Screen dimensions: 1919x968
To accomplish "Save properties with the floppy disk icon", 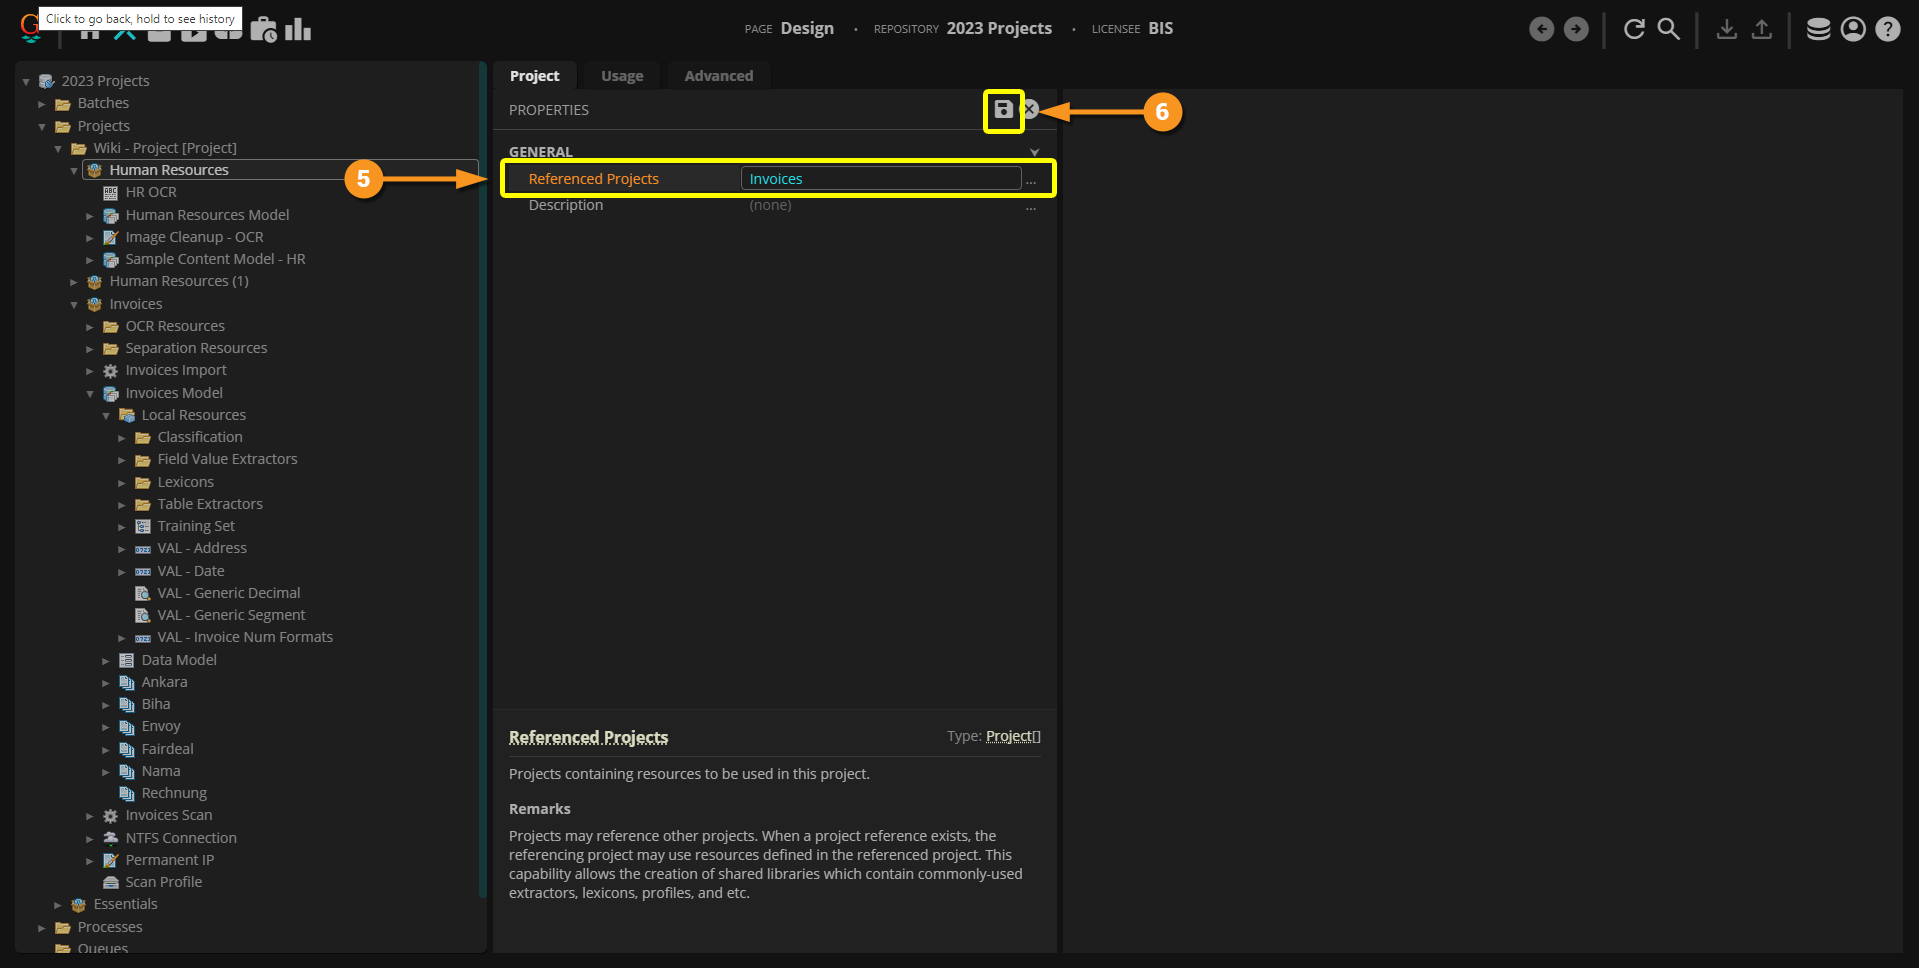I will point(1004,110).
